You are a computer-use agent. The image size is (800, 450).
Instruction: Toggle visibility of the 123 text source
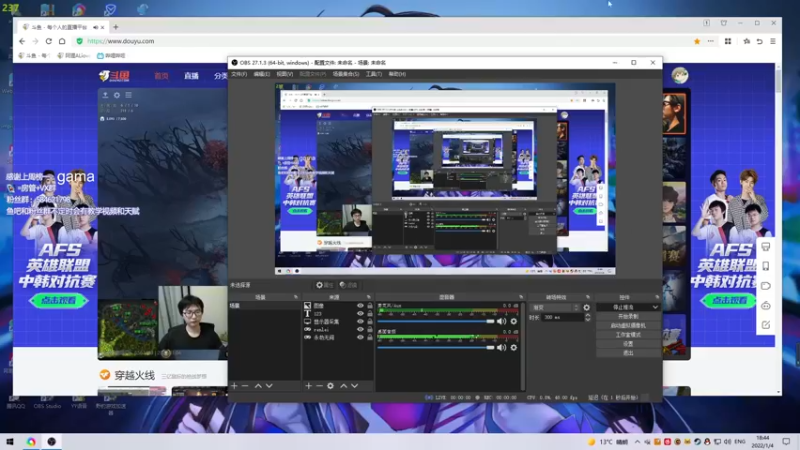pos(360,314)
